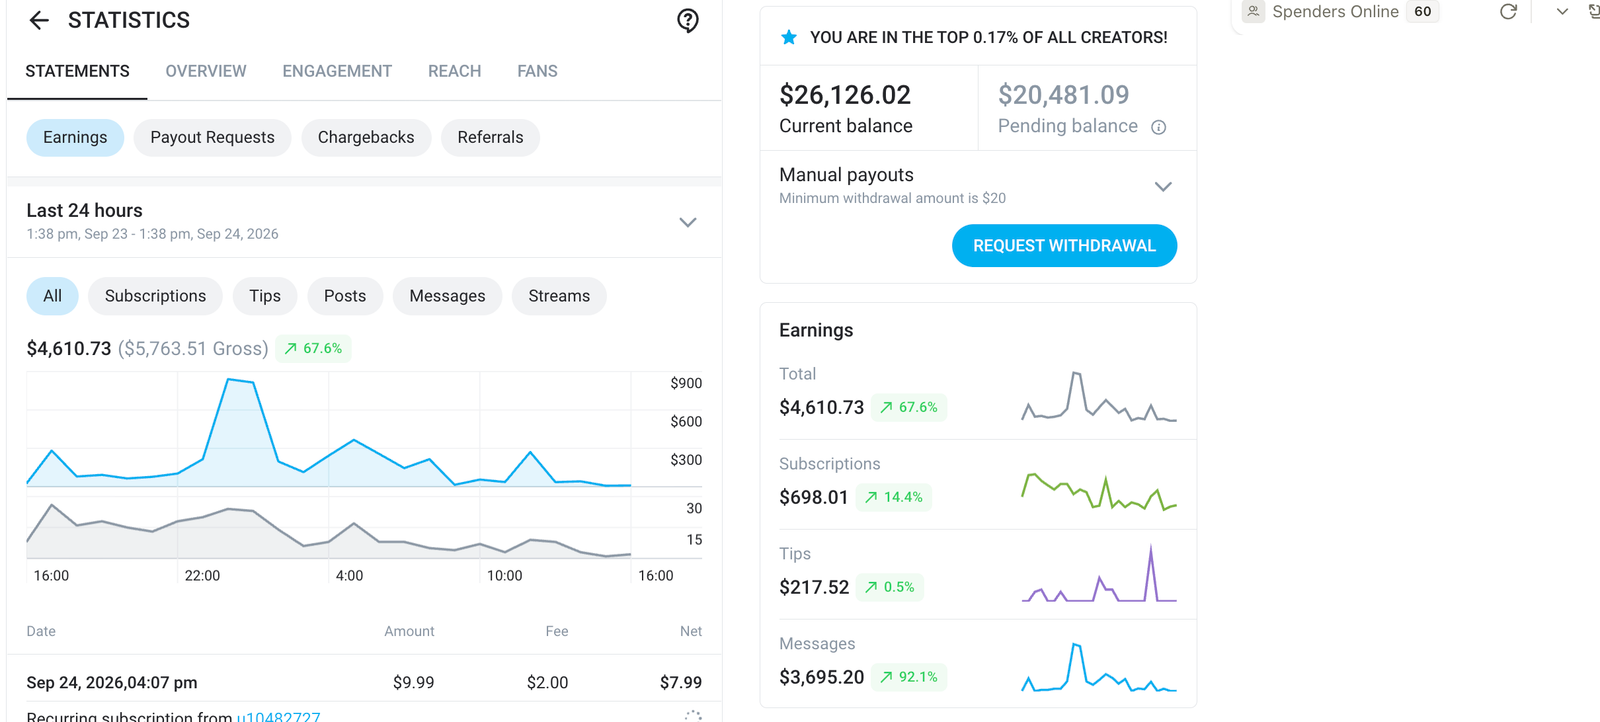Select the Referrals chip
Screen dimensions: 1600x722
click(490, 137)
